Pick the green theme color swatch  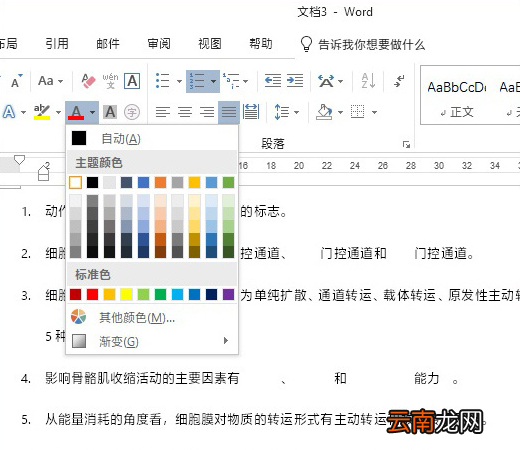point(228,182)
